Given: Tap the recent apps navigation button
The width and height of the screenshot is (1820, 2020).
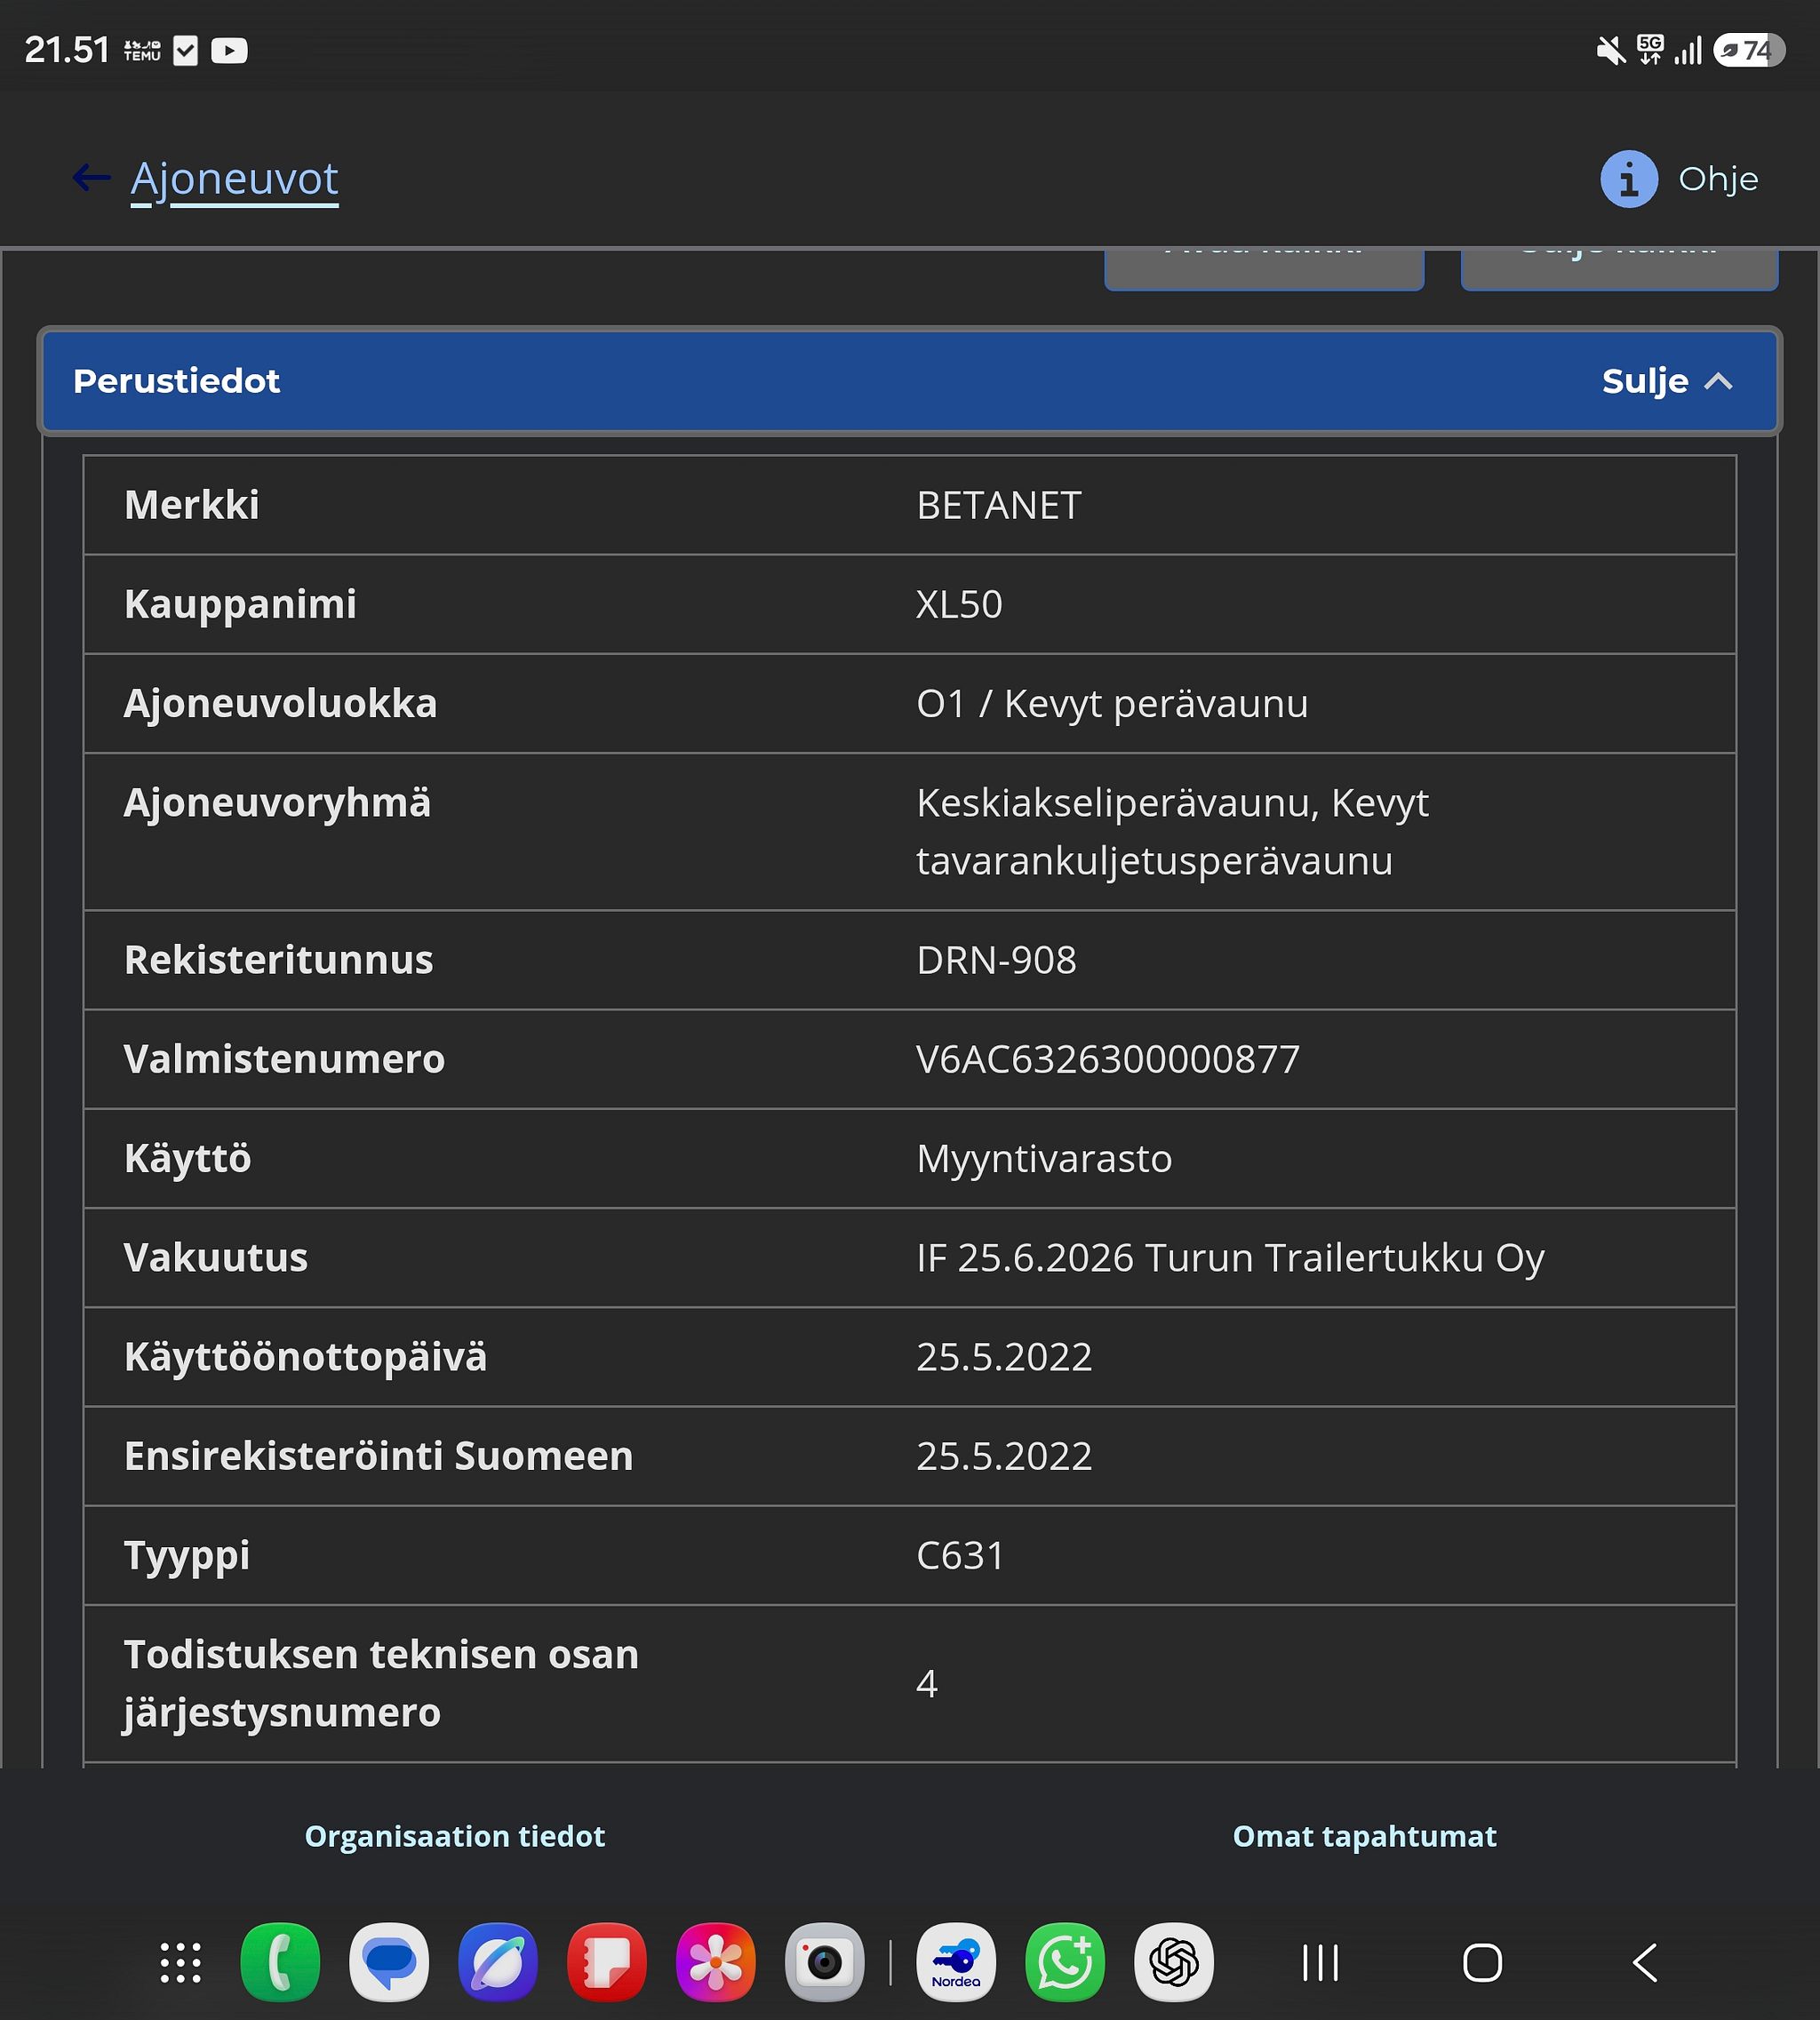Looking at the screenshot, I should pos(1320,1963).
